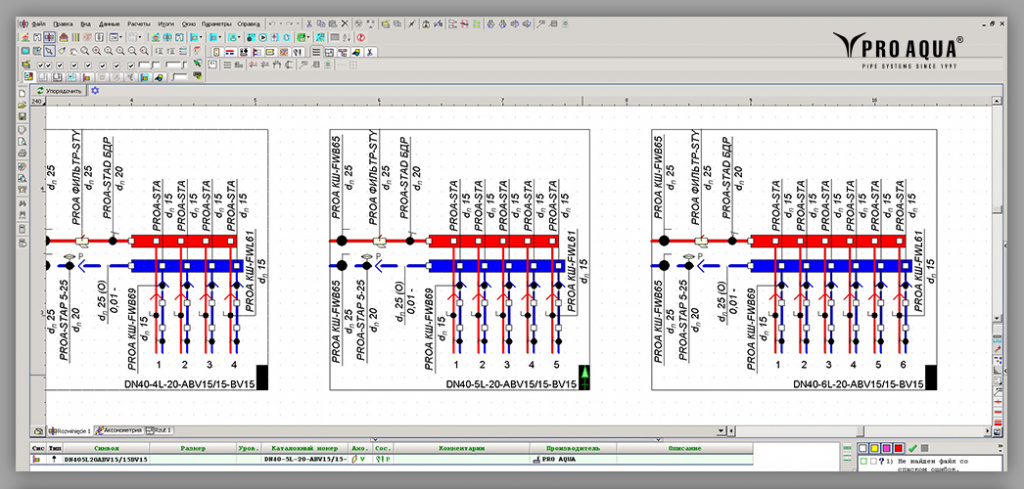Toggle the second checkbox beside the question mark
1024x489 pixels.
tap(874, 462)
